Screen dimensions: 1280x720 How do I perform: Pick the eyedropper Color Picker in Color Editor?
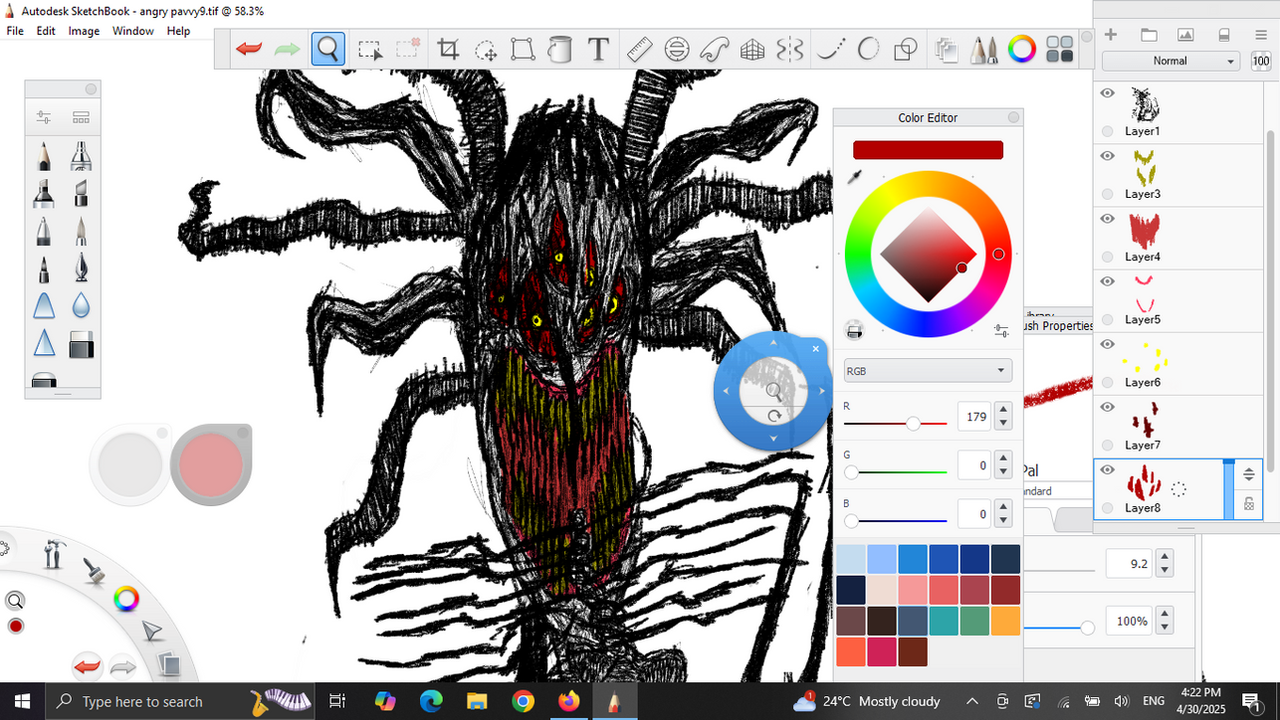[x=855, y=177]
